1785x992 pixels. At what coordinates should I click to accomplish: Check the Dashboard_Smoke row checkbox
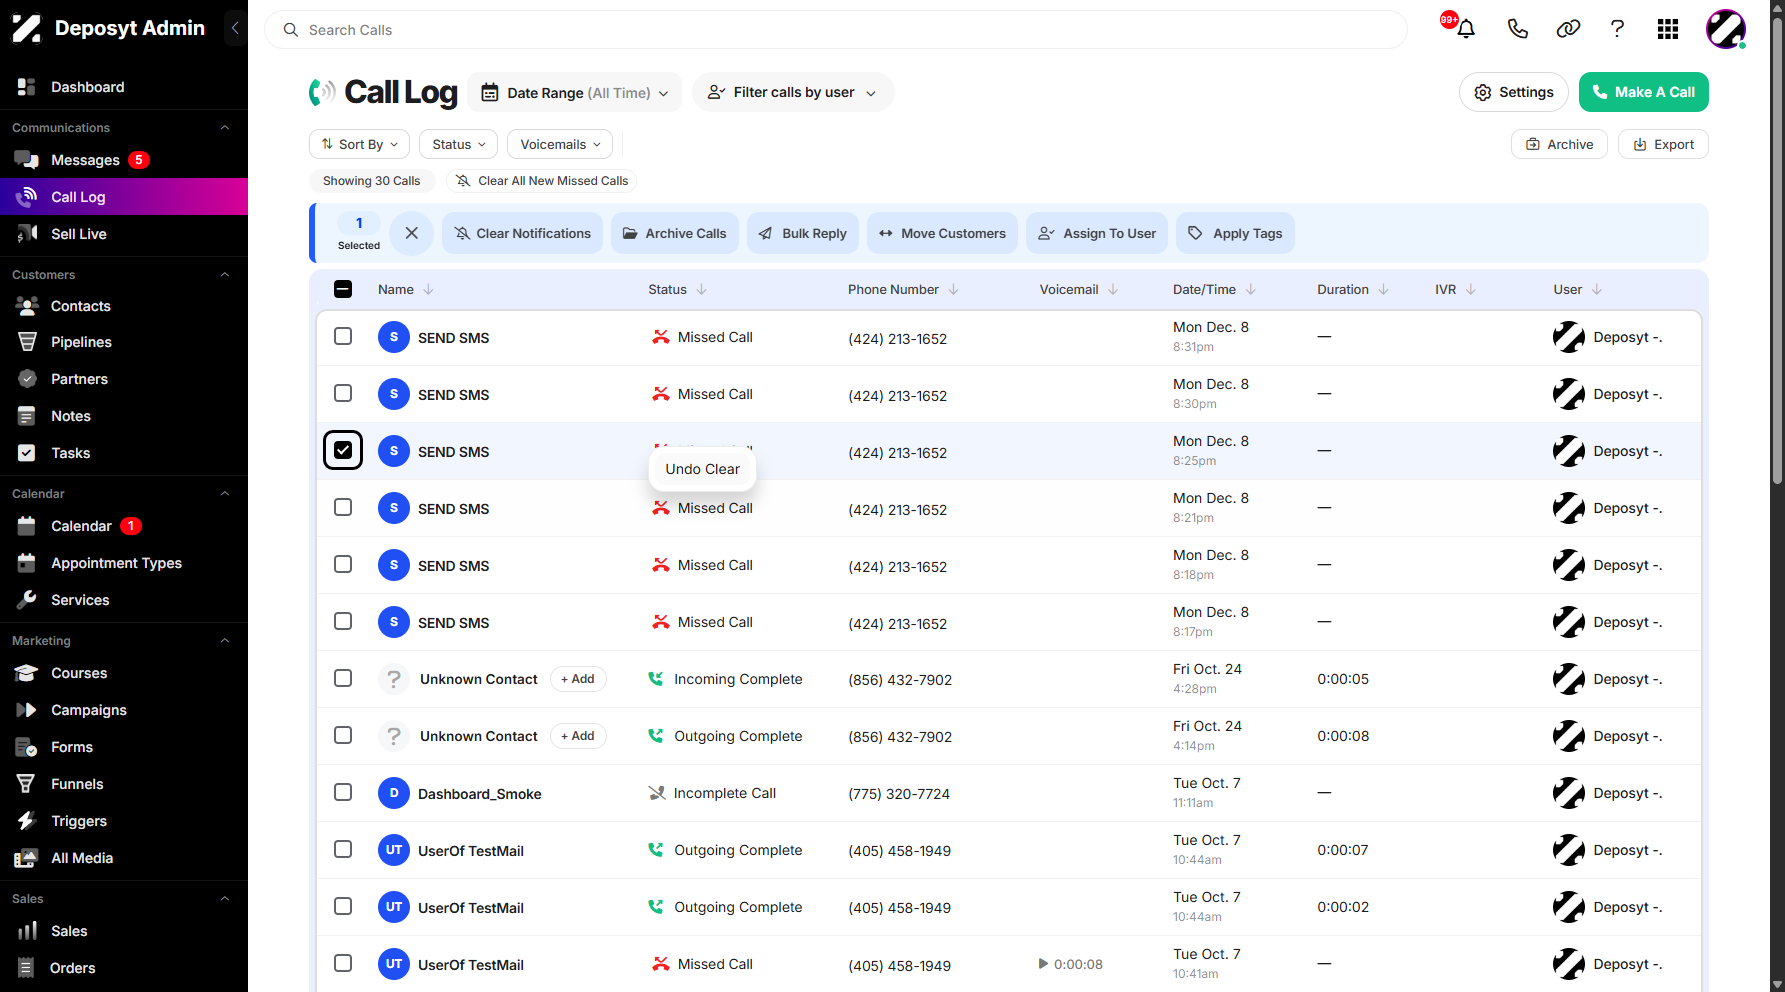(x=343, y=792)
